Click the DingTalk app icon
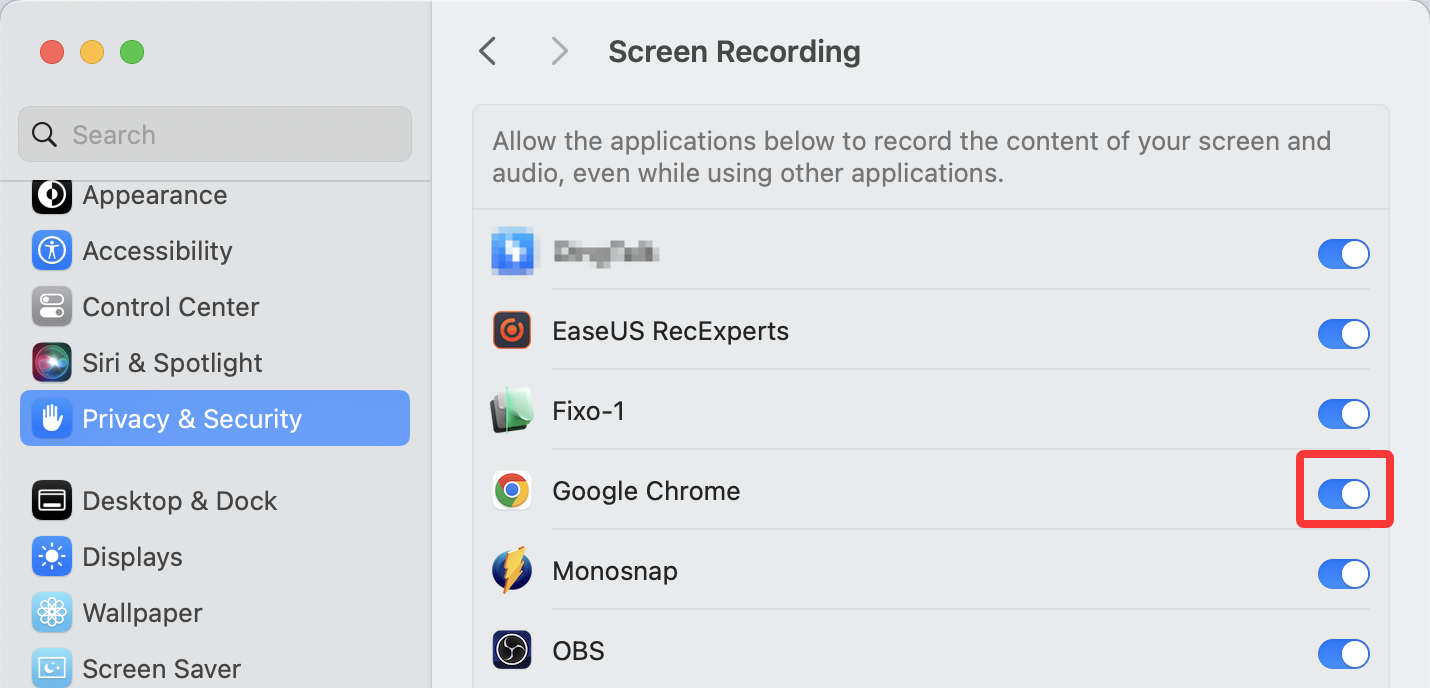Image resolution: width=1430 pixels, height=688 pixels. coord(512,252)
